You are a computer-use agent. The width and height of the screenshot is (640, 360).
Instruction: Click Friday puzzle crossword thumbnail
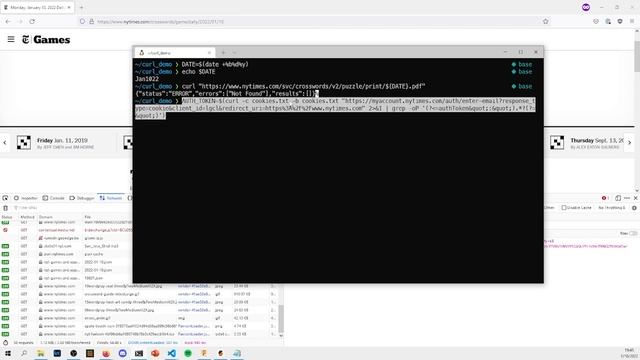point(24,143)
